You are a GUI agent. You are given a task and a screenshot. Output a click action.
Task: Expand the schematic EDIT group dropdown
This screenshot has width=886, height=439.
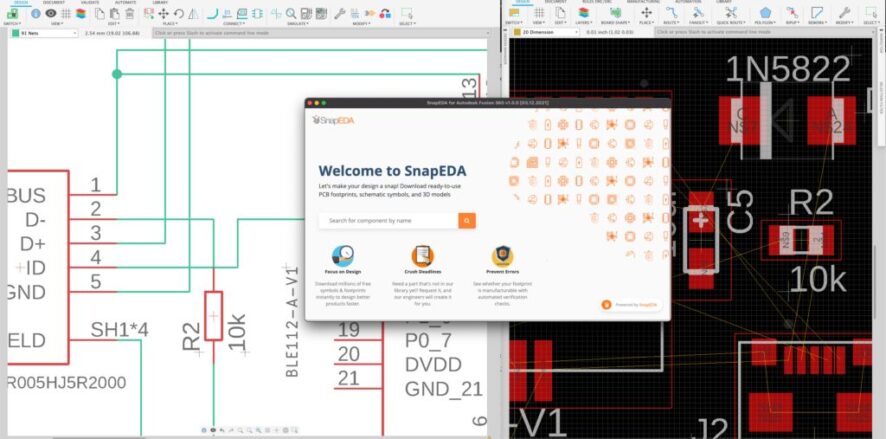tap(113, 24)
